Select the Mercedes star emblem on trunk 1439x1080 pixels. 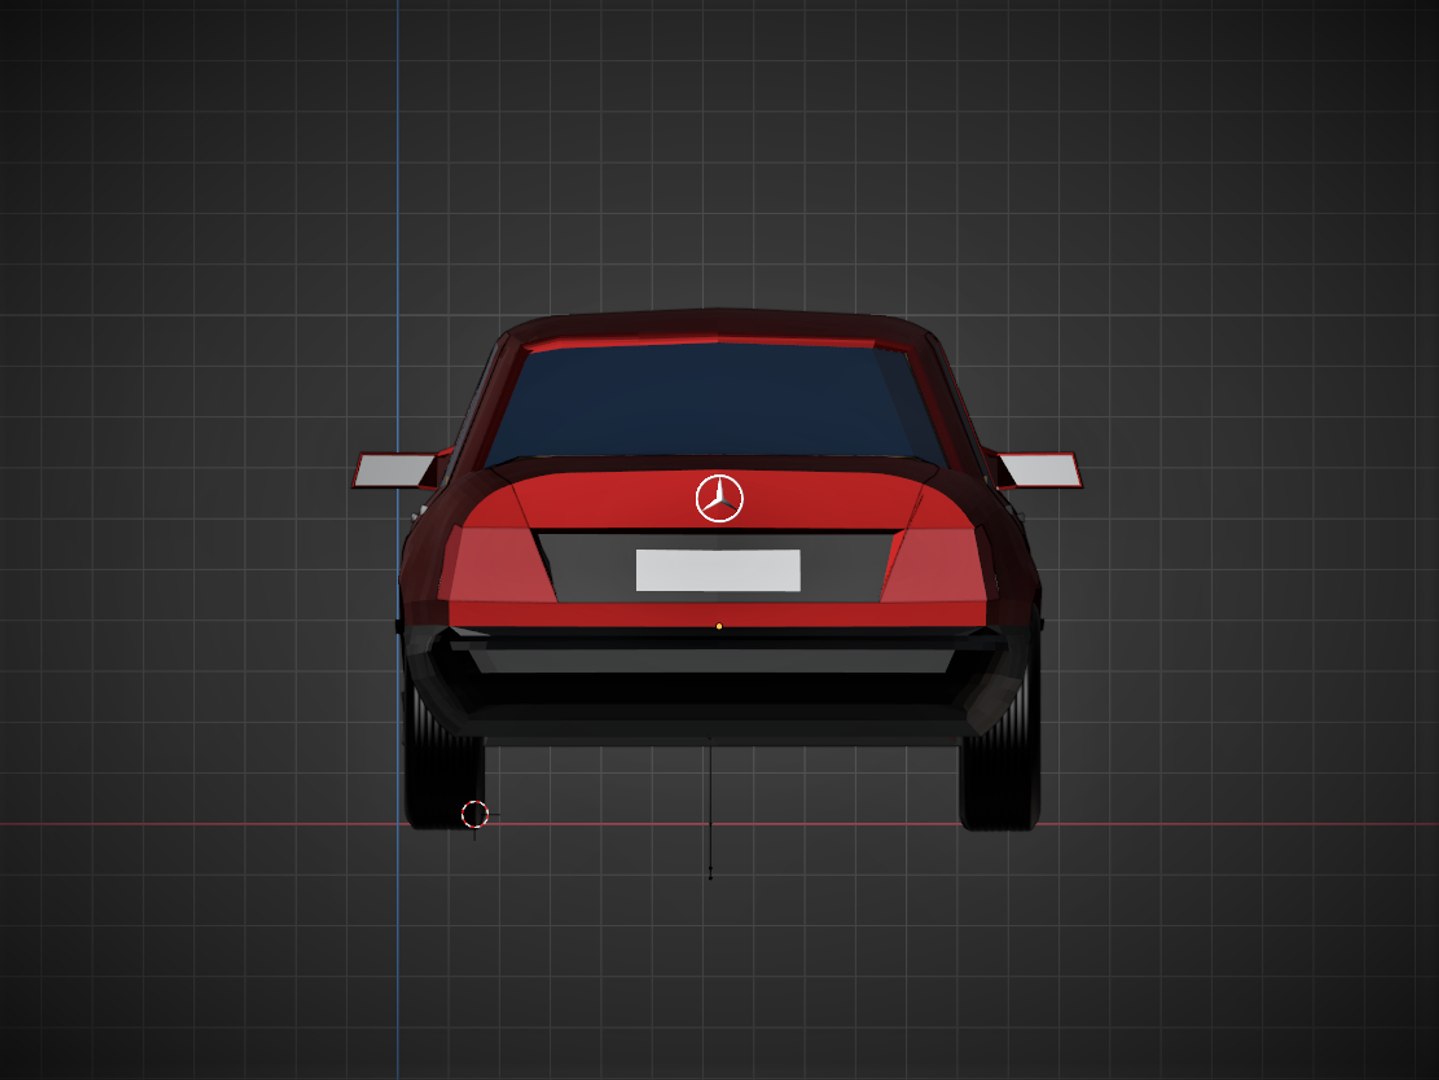[719, 498]
